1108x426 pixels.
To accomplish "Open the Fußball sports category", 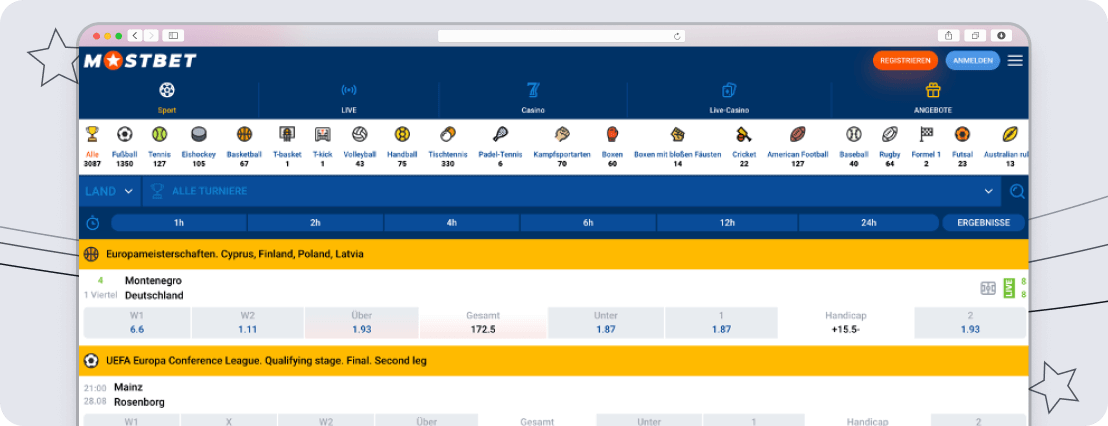I will click(124, 147).
